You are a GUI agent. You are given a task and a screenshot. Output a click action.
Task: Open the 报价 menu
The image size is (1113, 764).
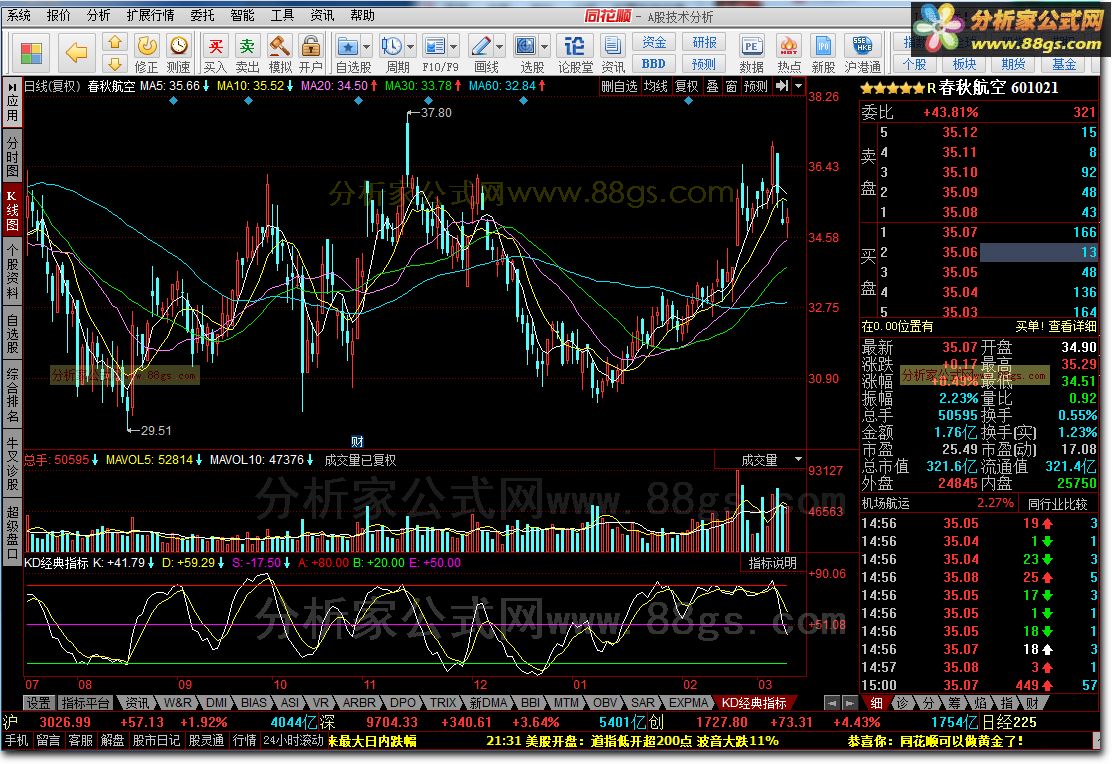point(58,15)
